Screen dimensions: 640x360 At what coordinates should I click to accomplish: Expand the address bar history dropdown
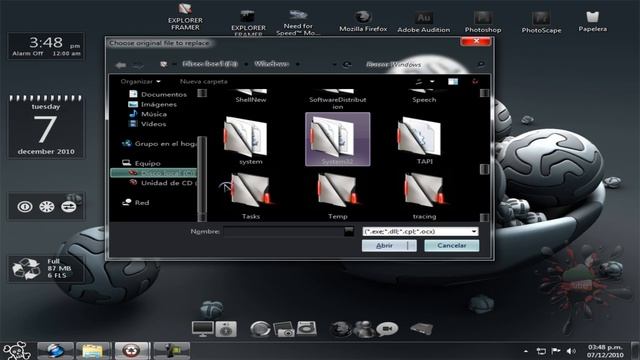click(x=335, y=64)
